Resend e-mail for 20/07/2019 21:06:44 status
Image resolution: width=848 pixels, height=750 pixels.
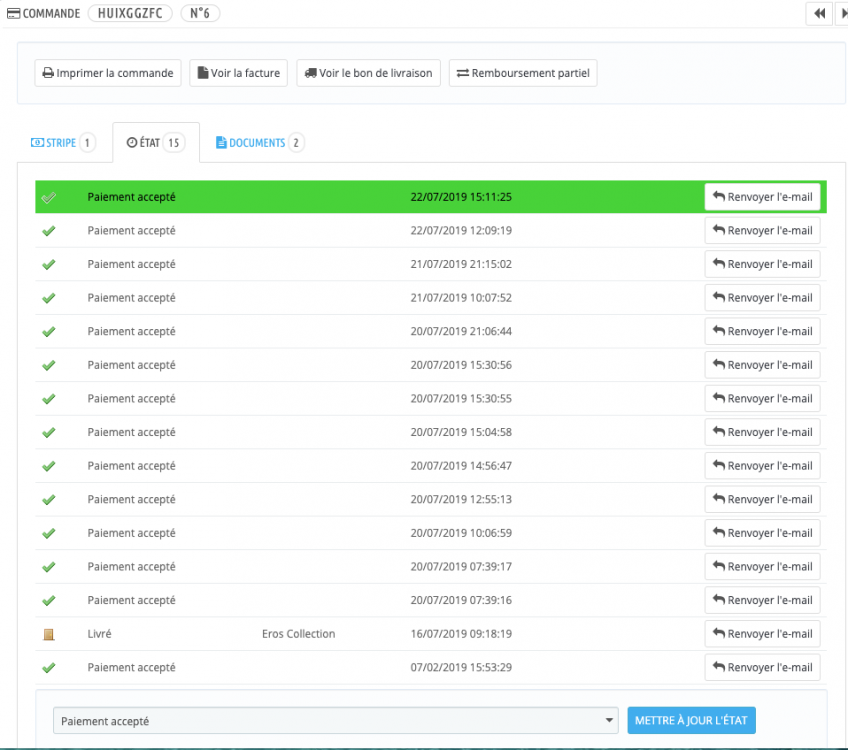[763, 331]
